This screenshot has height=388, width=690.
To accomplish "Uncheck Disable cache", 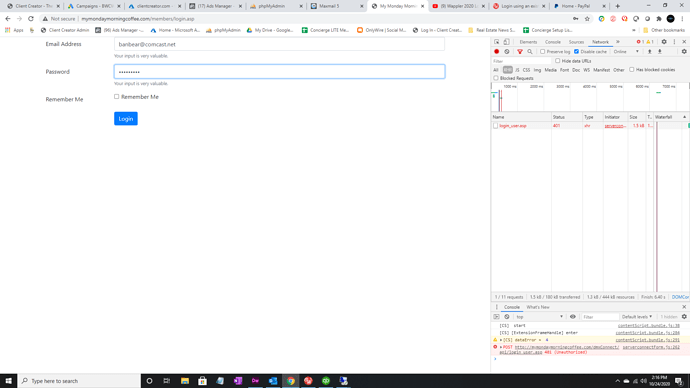I will pyautogui.click(x=576, y=51).
